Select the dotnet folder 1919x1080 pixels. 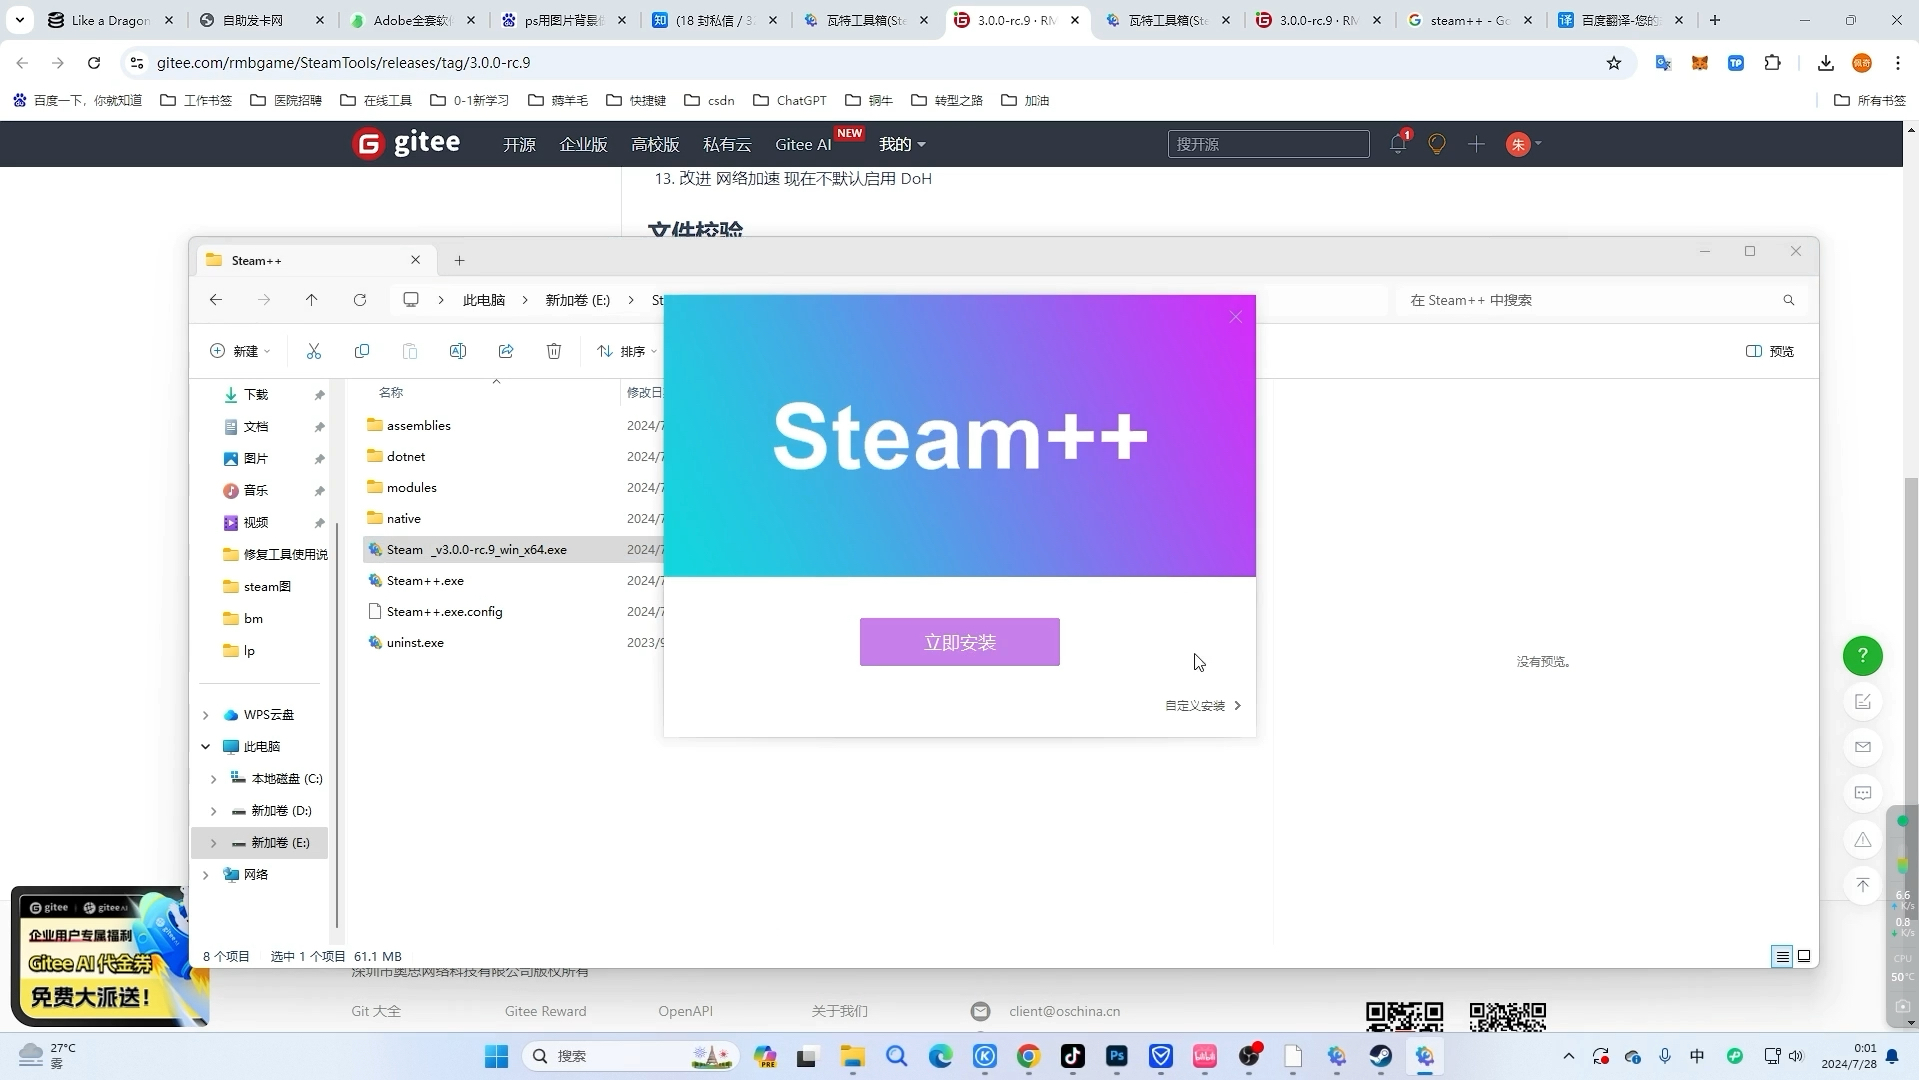405,456
